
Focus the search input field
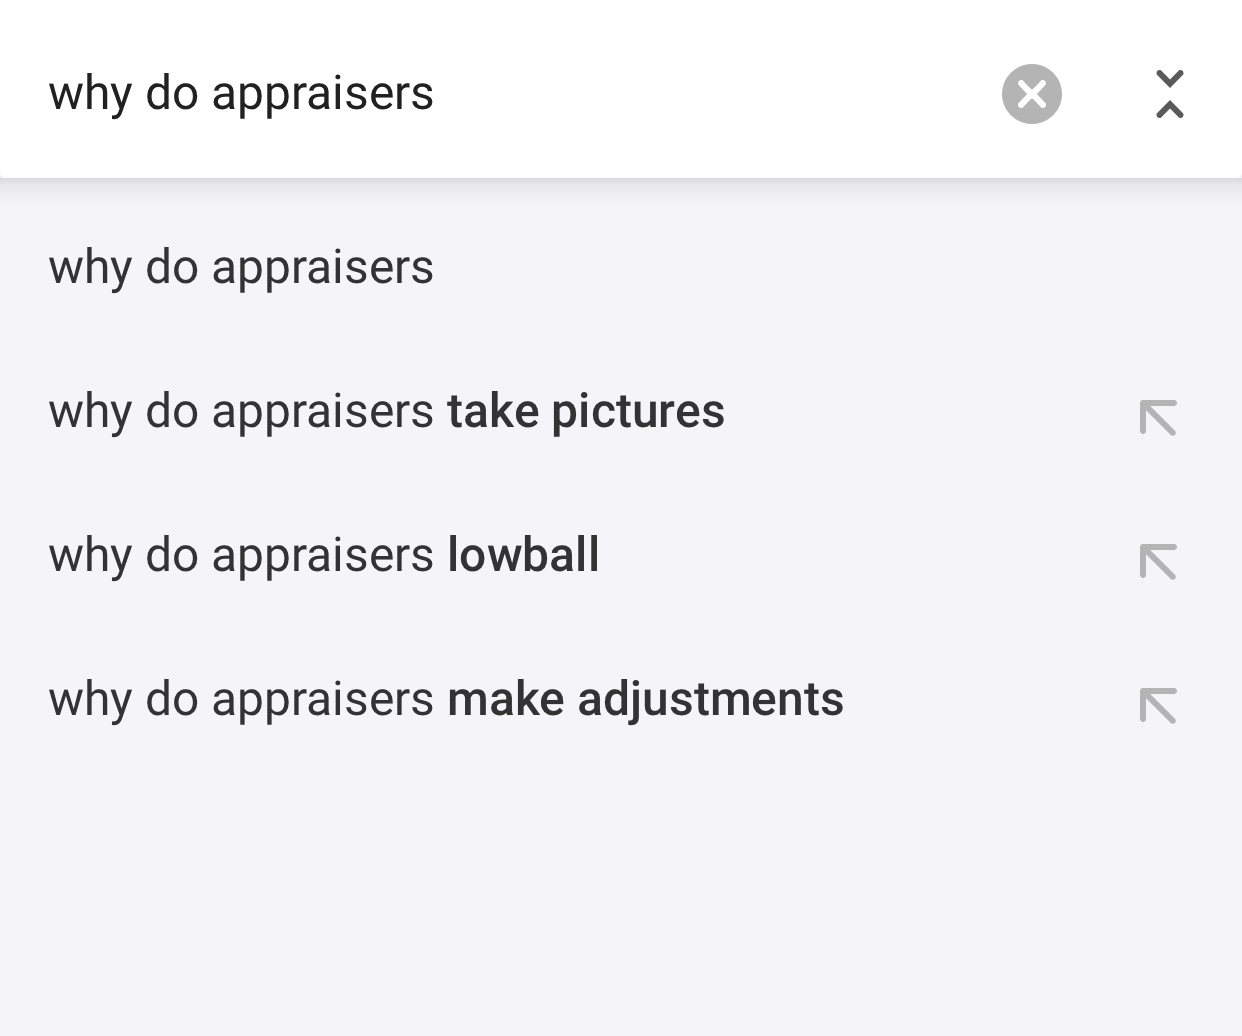pyautogui.click(x=500, y=93)
